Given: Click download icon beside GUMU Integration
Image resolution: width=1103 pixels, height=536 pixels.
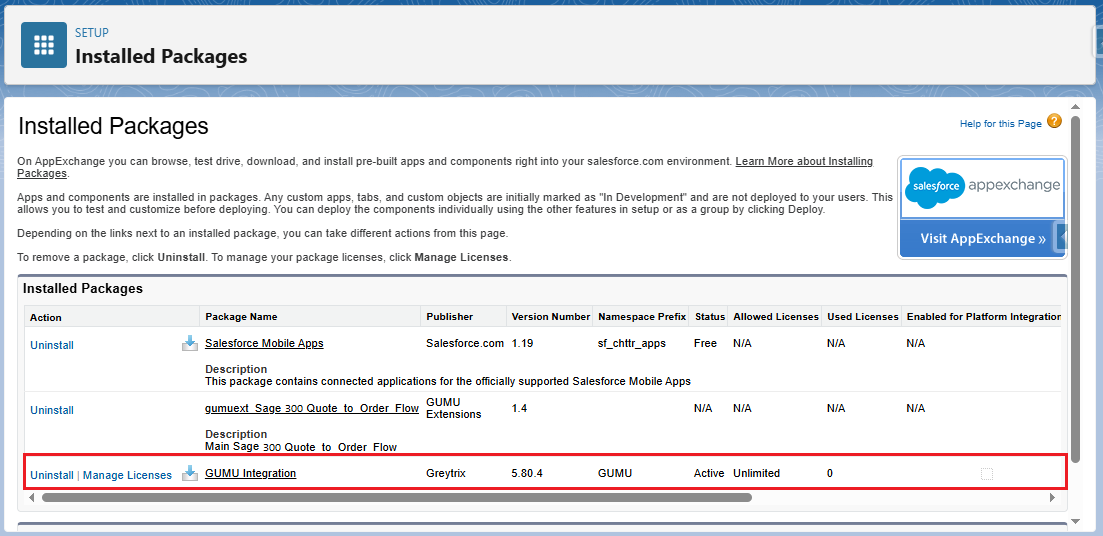Looking at the screenshot, I should click(190, 474).
